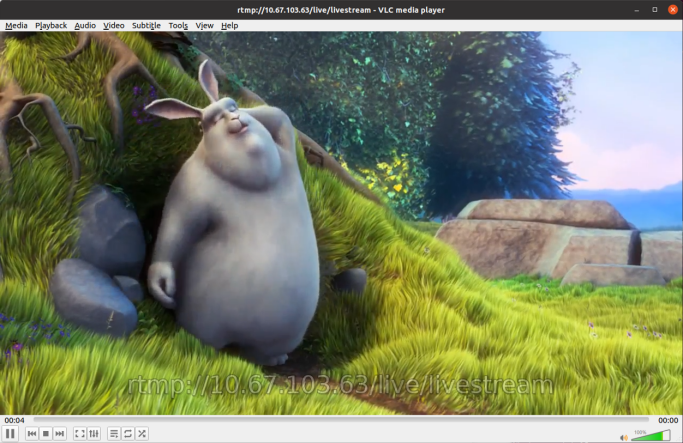Viewport: 683px width, 443px height.
Task: Maximize the VLC window
Action: [x=654, y=10]
